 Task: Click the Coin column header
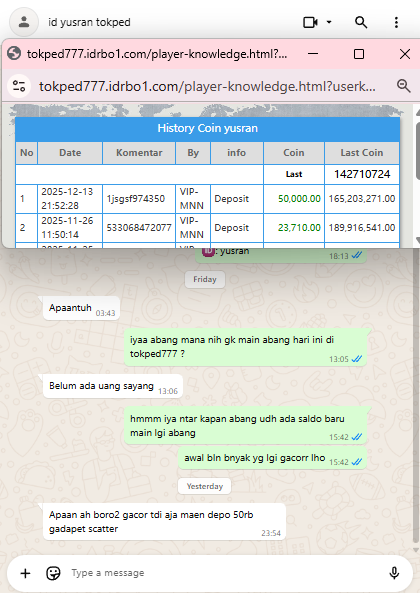[x=294, y=153]
